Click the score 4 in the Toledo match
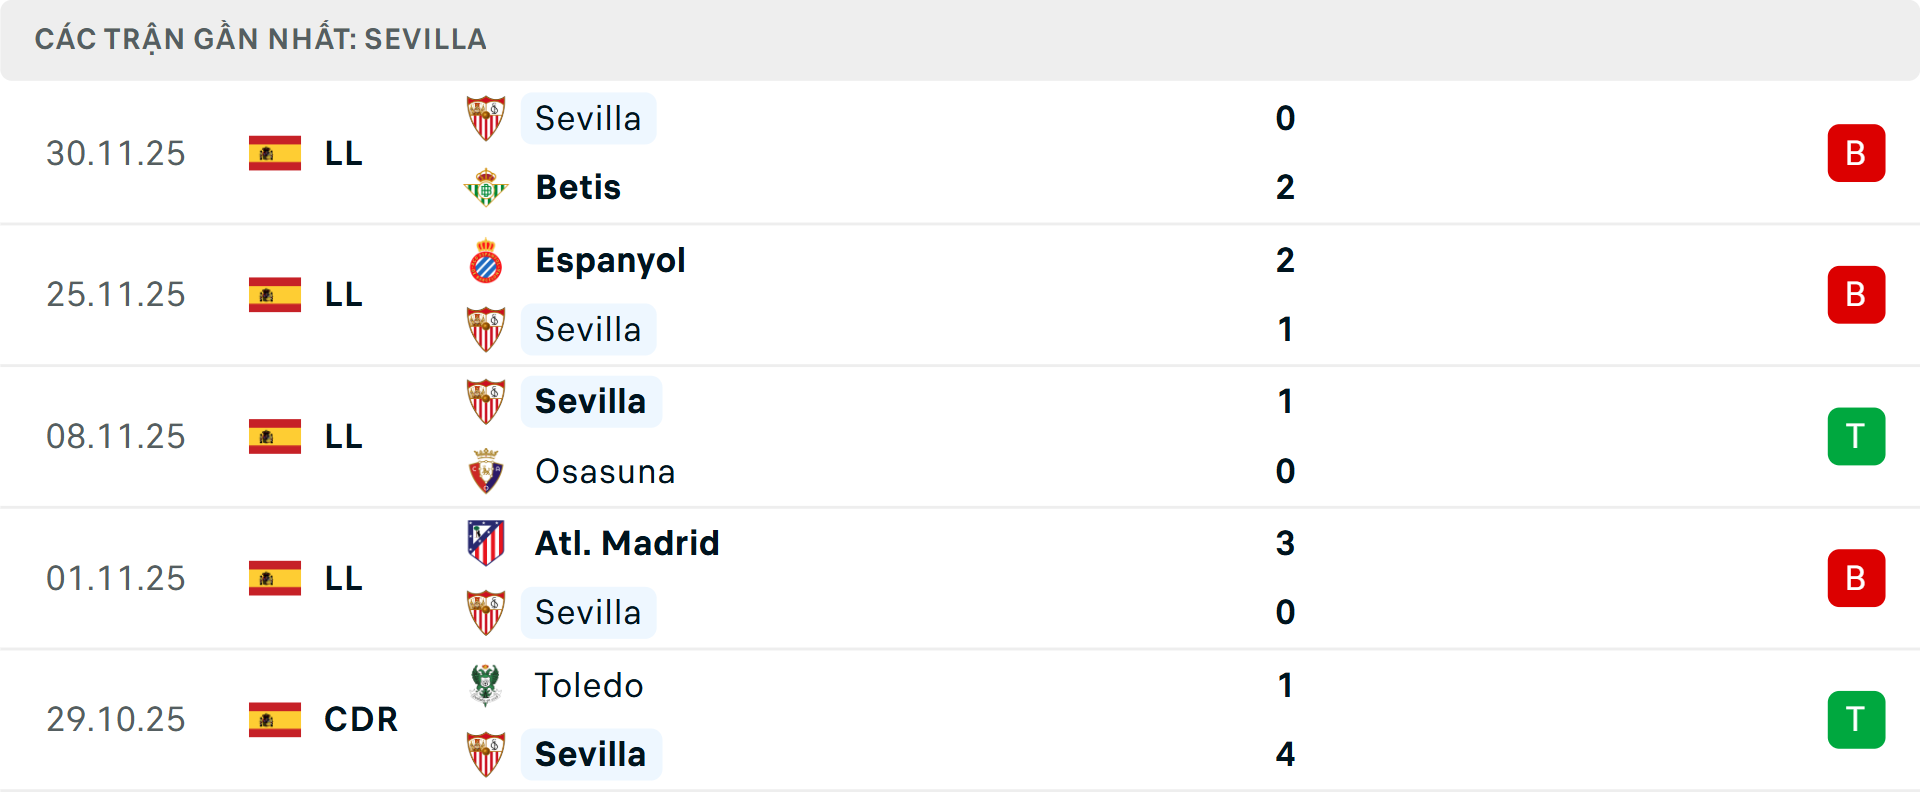 [x=1286, y=754]
